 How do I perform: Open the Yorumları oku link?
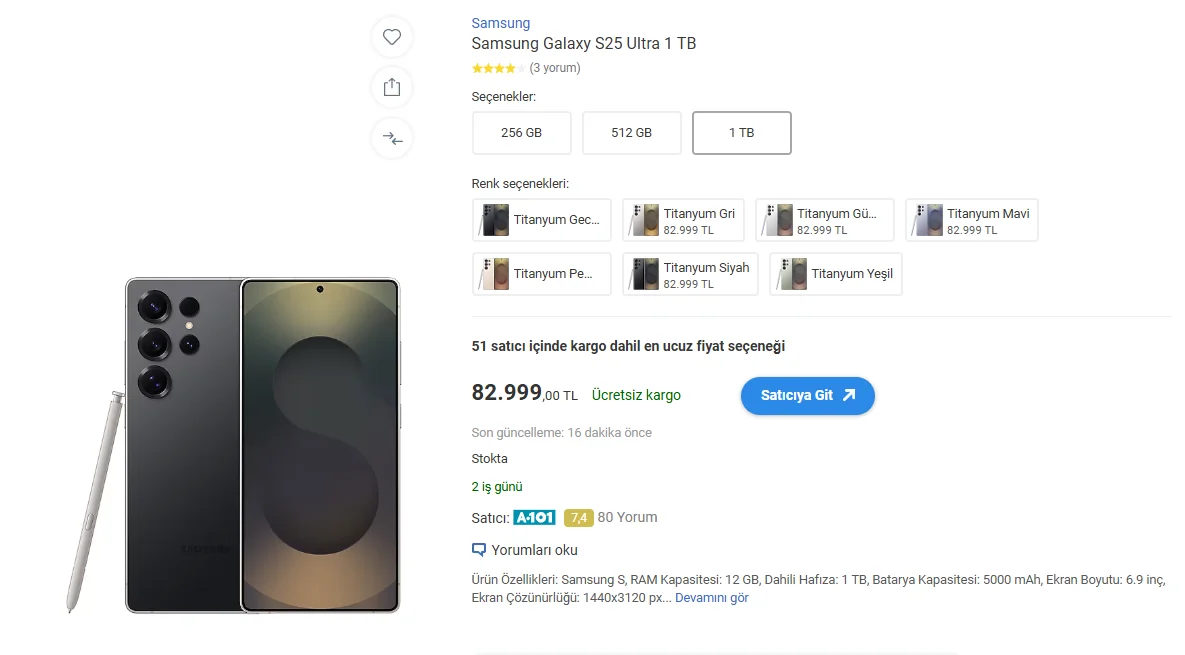pos(534,550)
